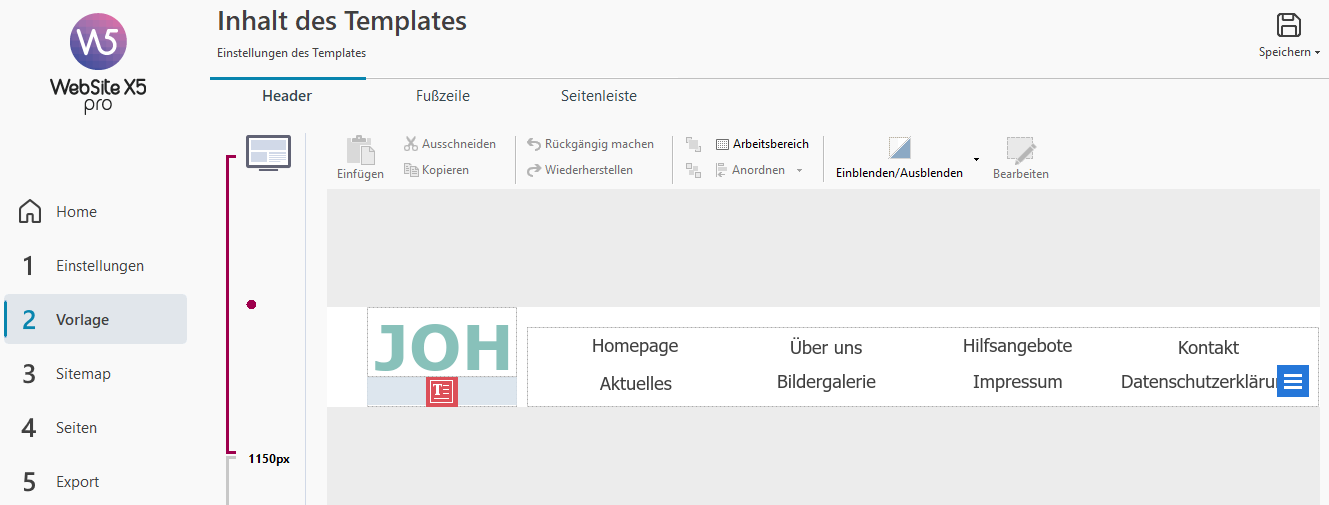Switch to the Fußzeile tab

[443, 96]
